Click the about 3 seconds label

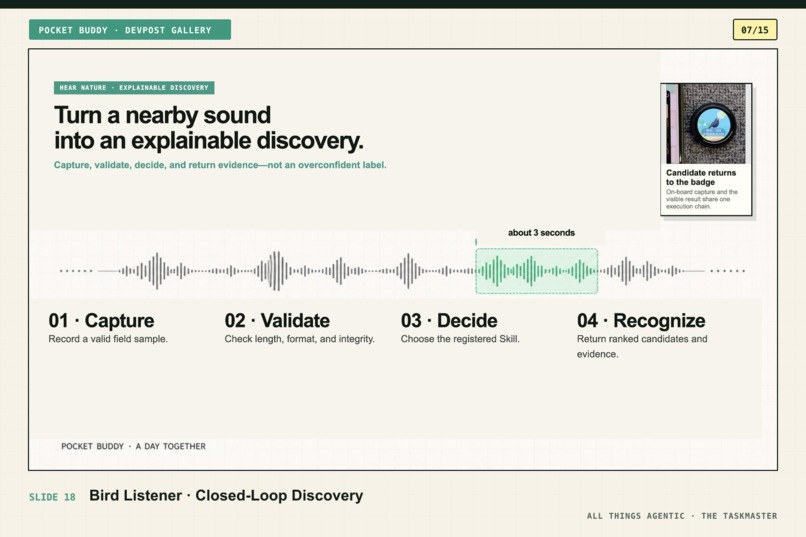tap(541, 233)
